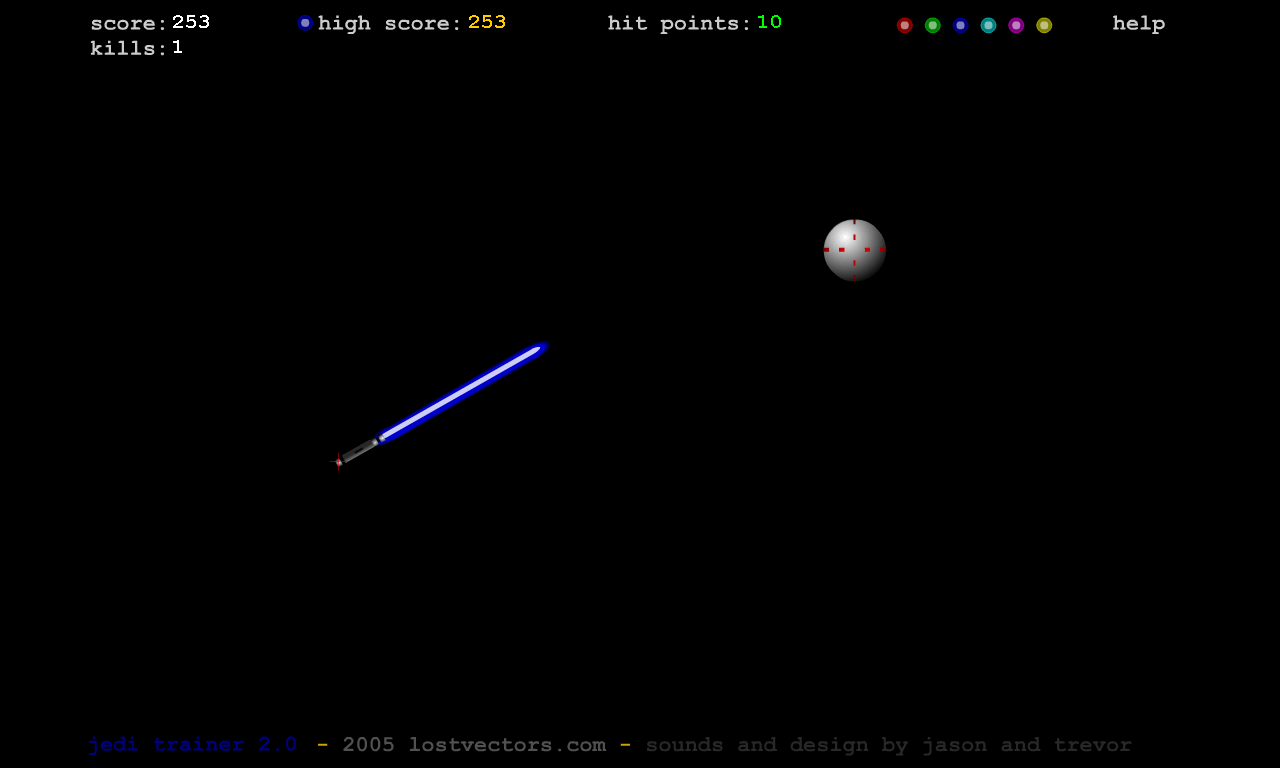Screen dimensions: 1280x768
Task: Click the sounds and design credits text
Action: (x=889, y=745)
